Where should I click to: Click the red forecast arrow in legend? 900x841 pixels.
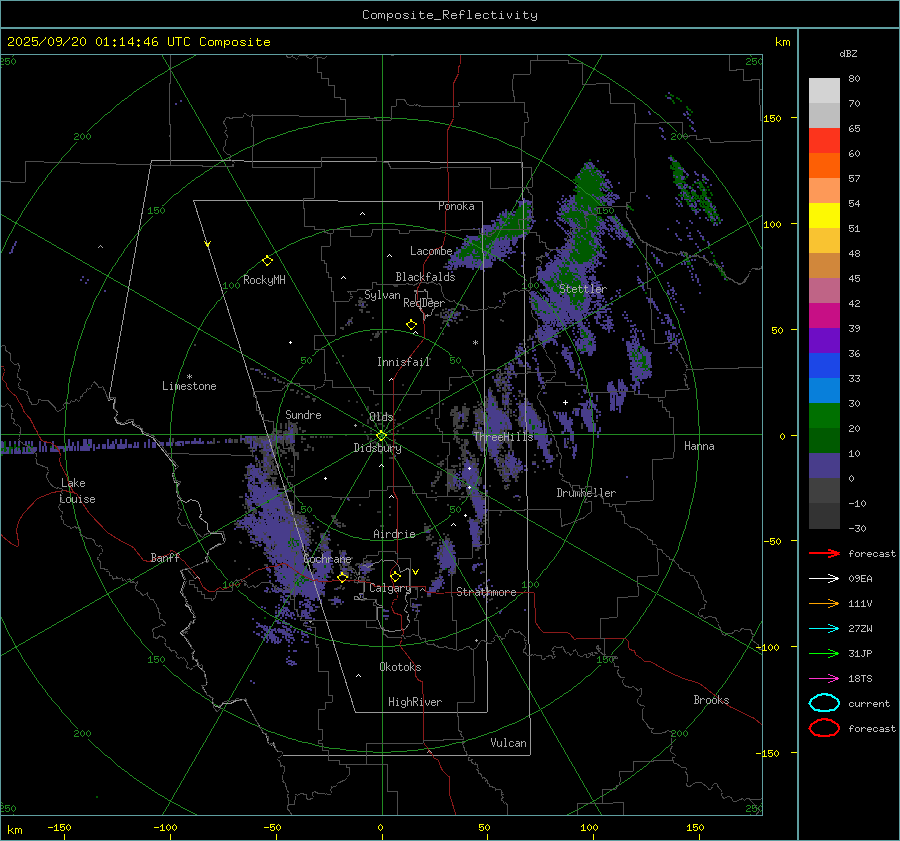pos(824,553)
